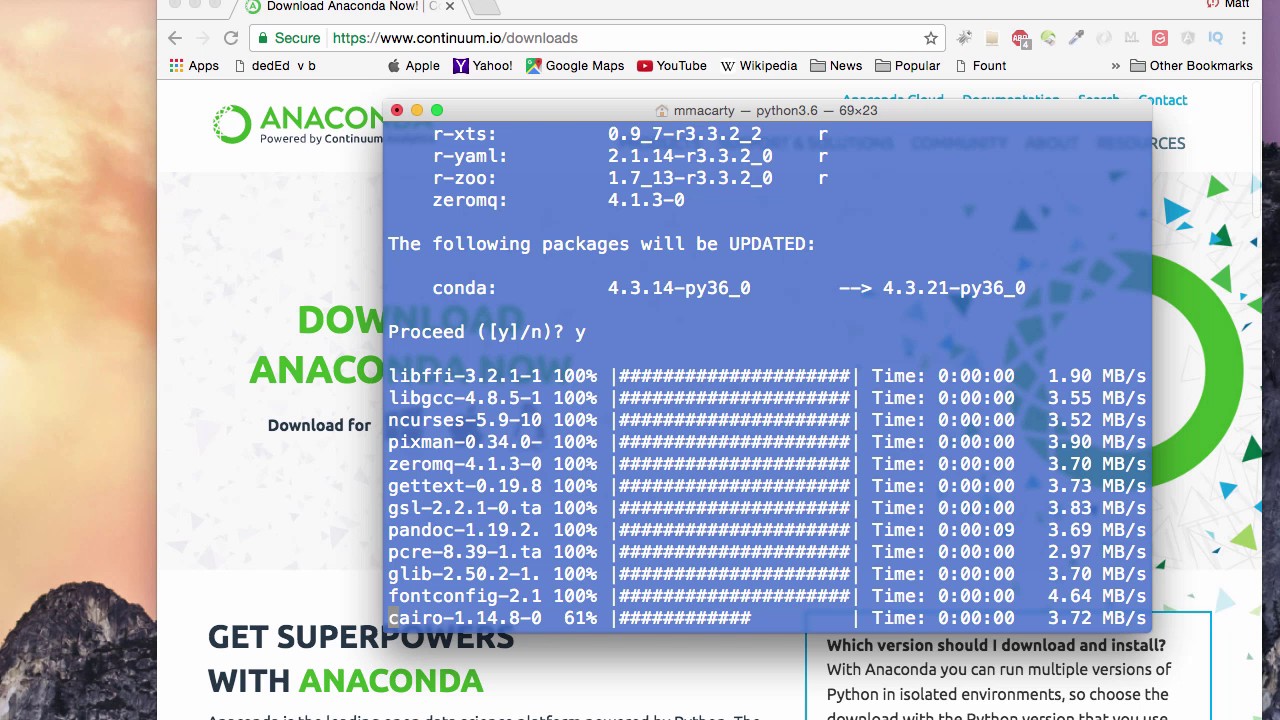
Task: Click the conda 4.3.14-py36_0 version text
Action: 679,288
